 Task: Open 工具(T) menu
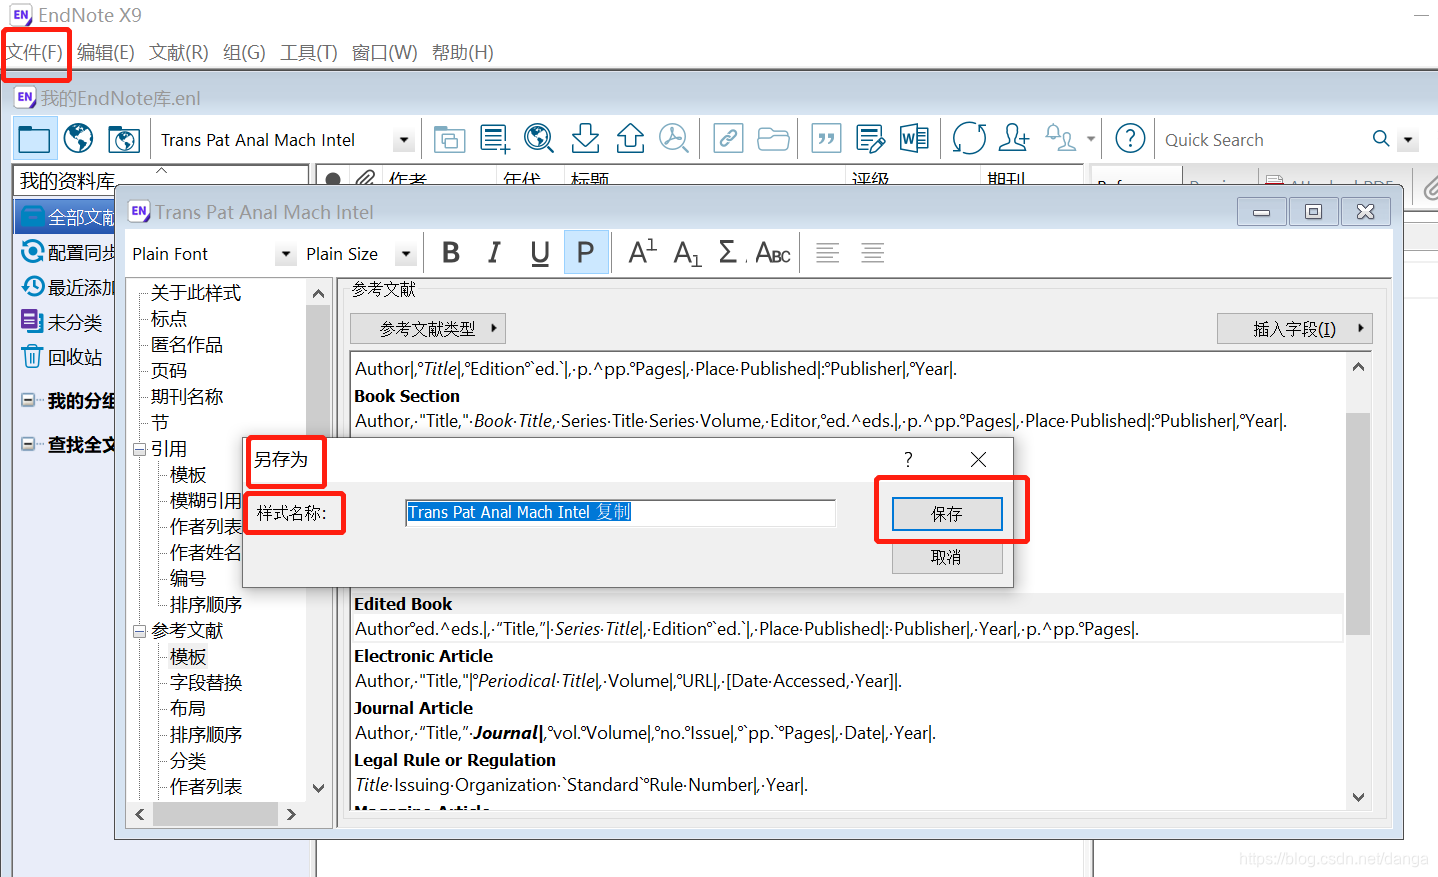coord(309,52)
